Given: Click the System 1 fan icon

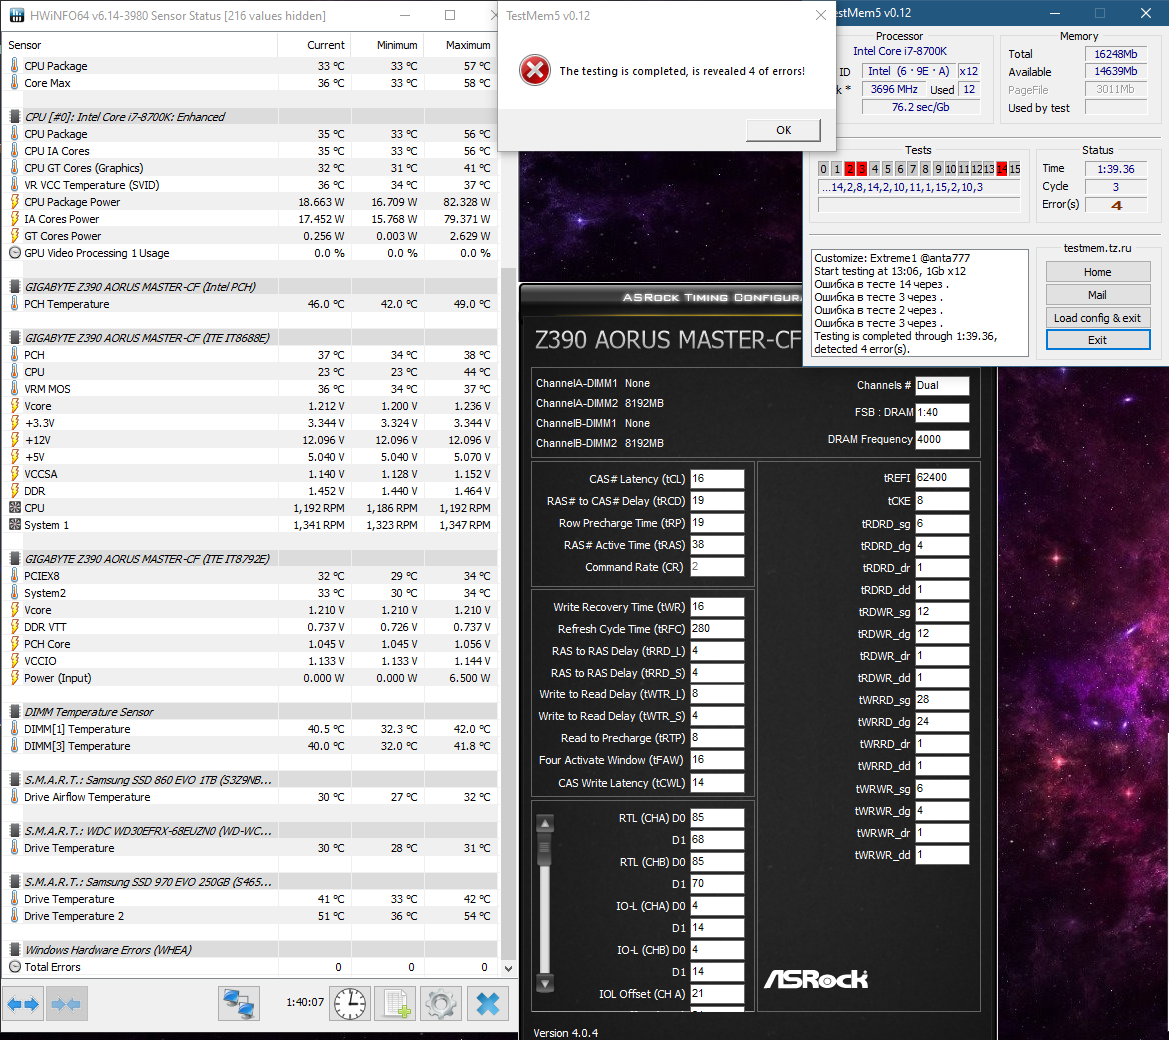Looking at the screenshot, I should point(14,525).
